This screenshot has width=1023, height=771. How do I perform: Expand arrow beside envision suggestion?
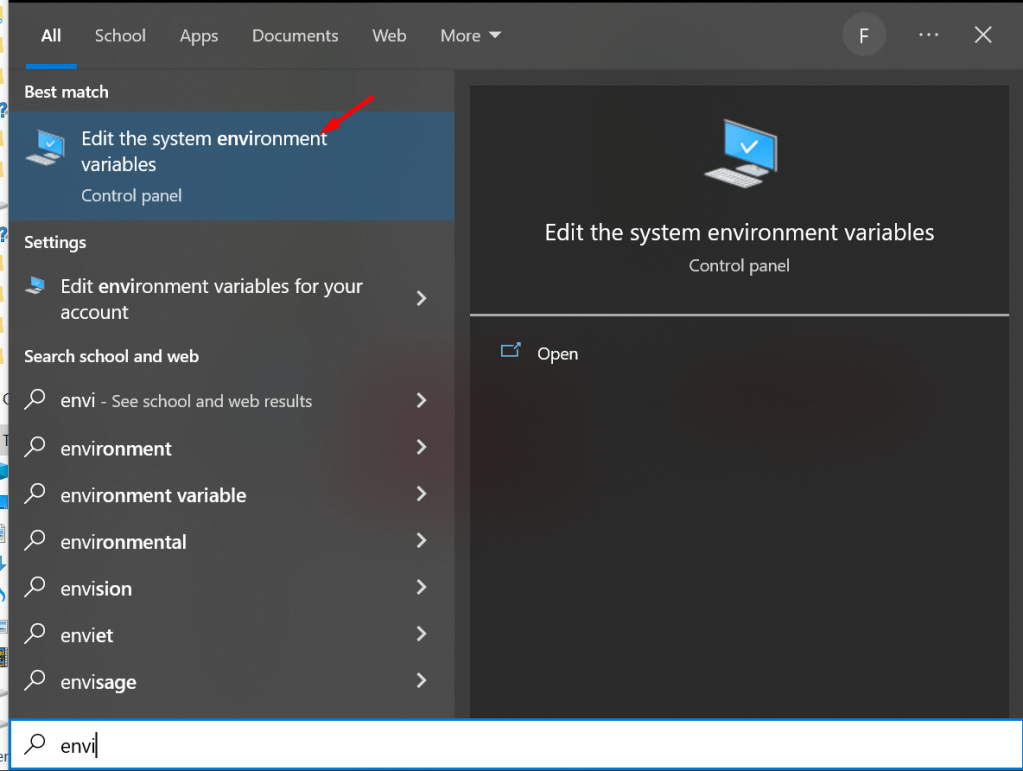(421, 587)
